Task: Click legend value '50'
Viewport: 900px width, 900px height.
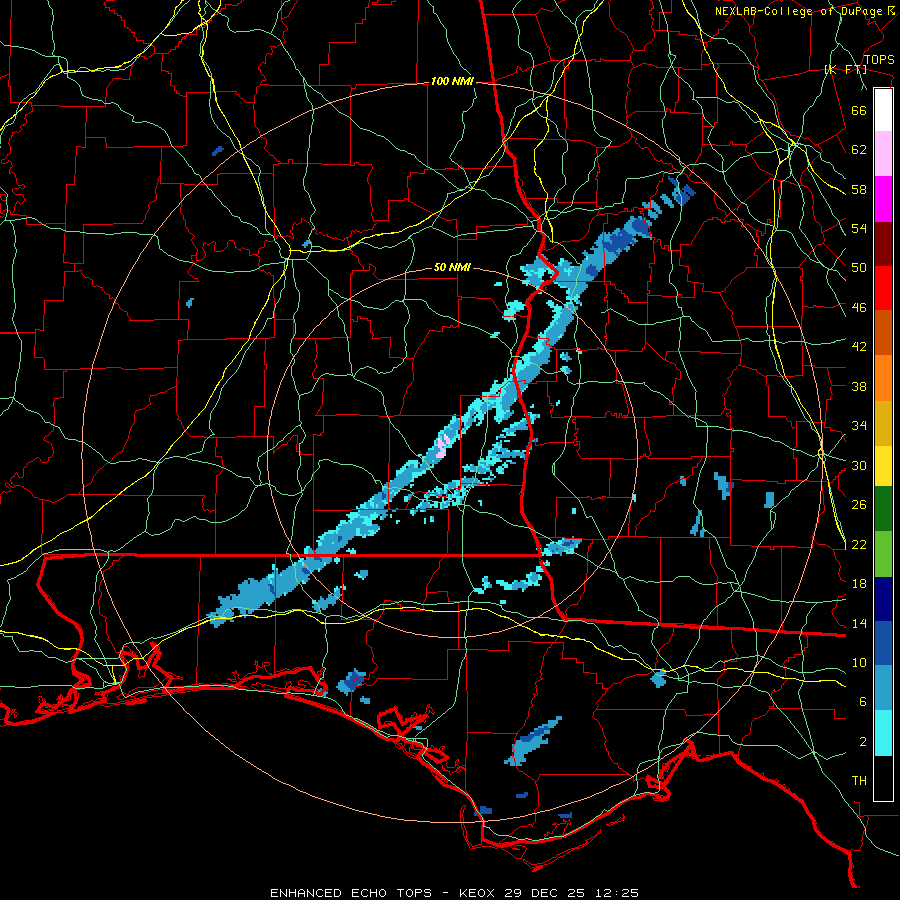Action: [859, 268]
